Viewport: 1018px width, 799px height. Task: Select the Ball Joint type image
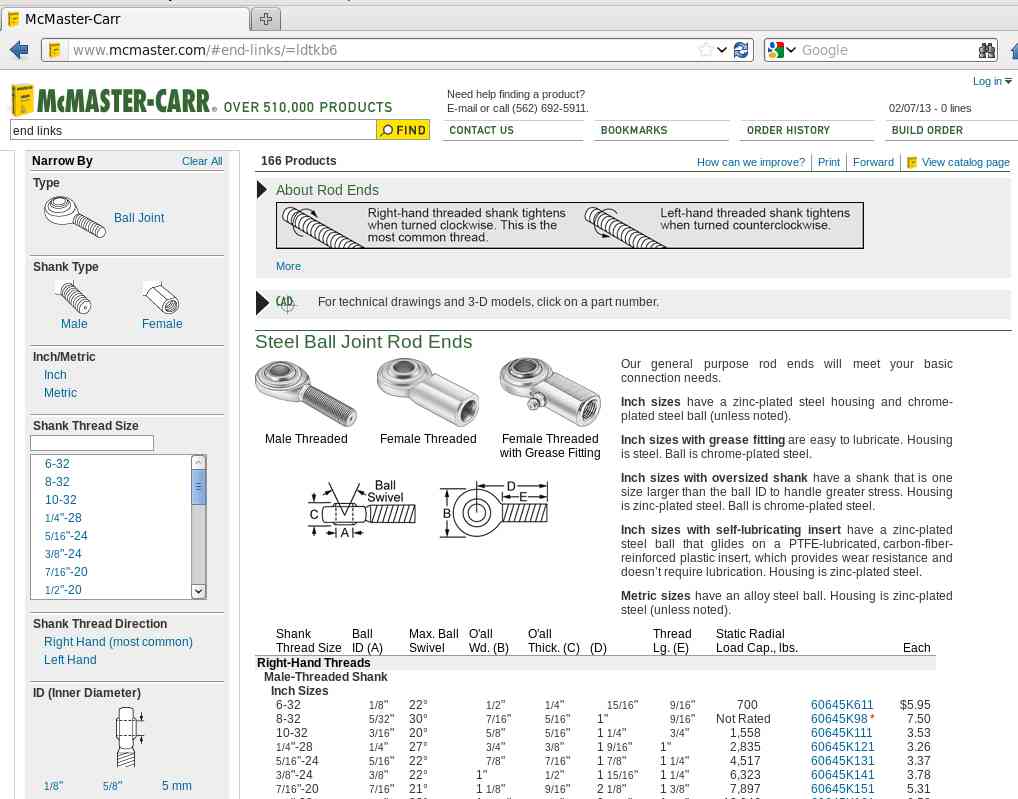point(75,217)
